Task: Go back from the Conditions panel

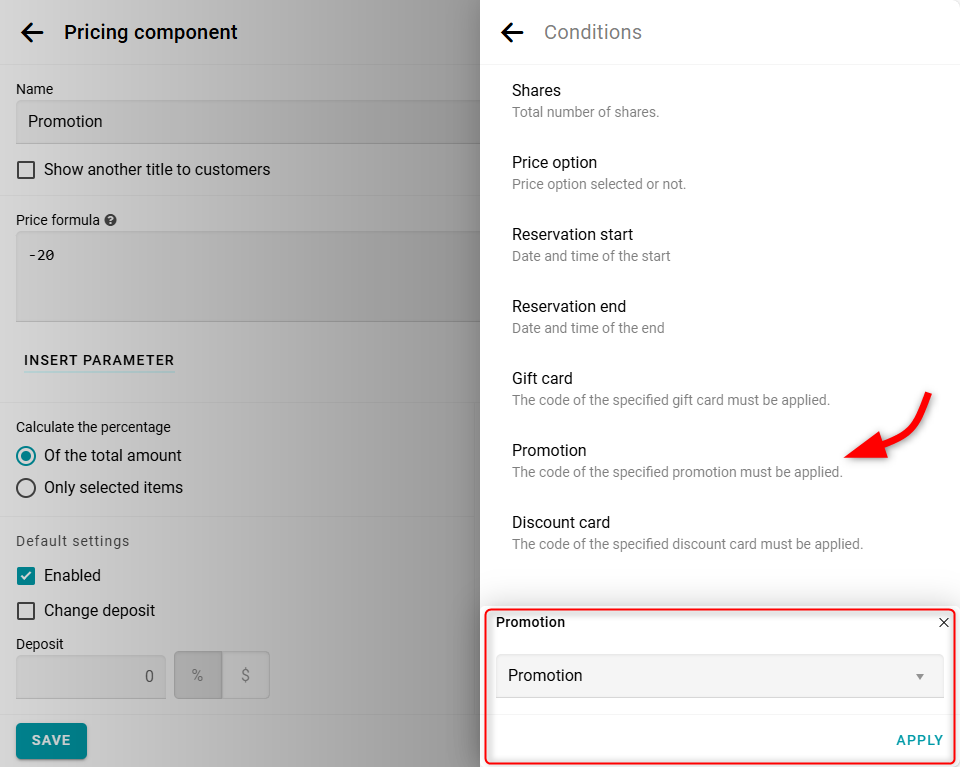Action: 512,32
